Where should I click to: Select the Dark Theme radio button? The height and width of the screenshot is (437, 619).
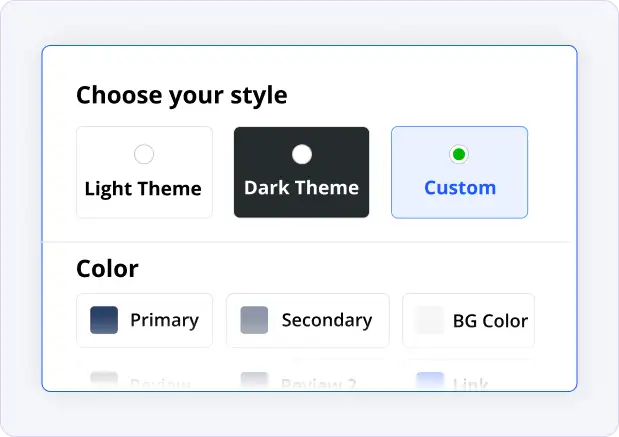(x=301, y=154)
